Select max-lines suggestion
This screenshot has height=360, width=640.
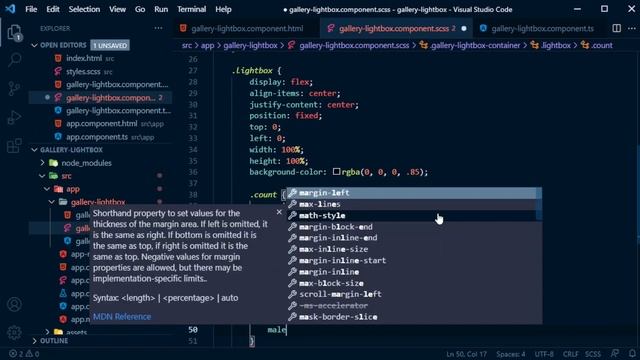(x=411, y=204)
